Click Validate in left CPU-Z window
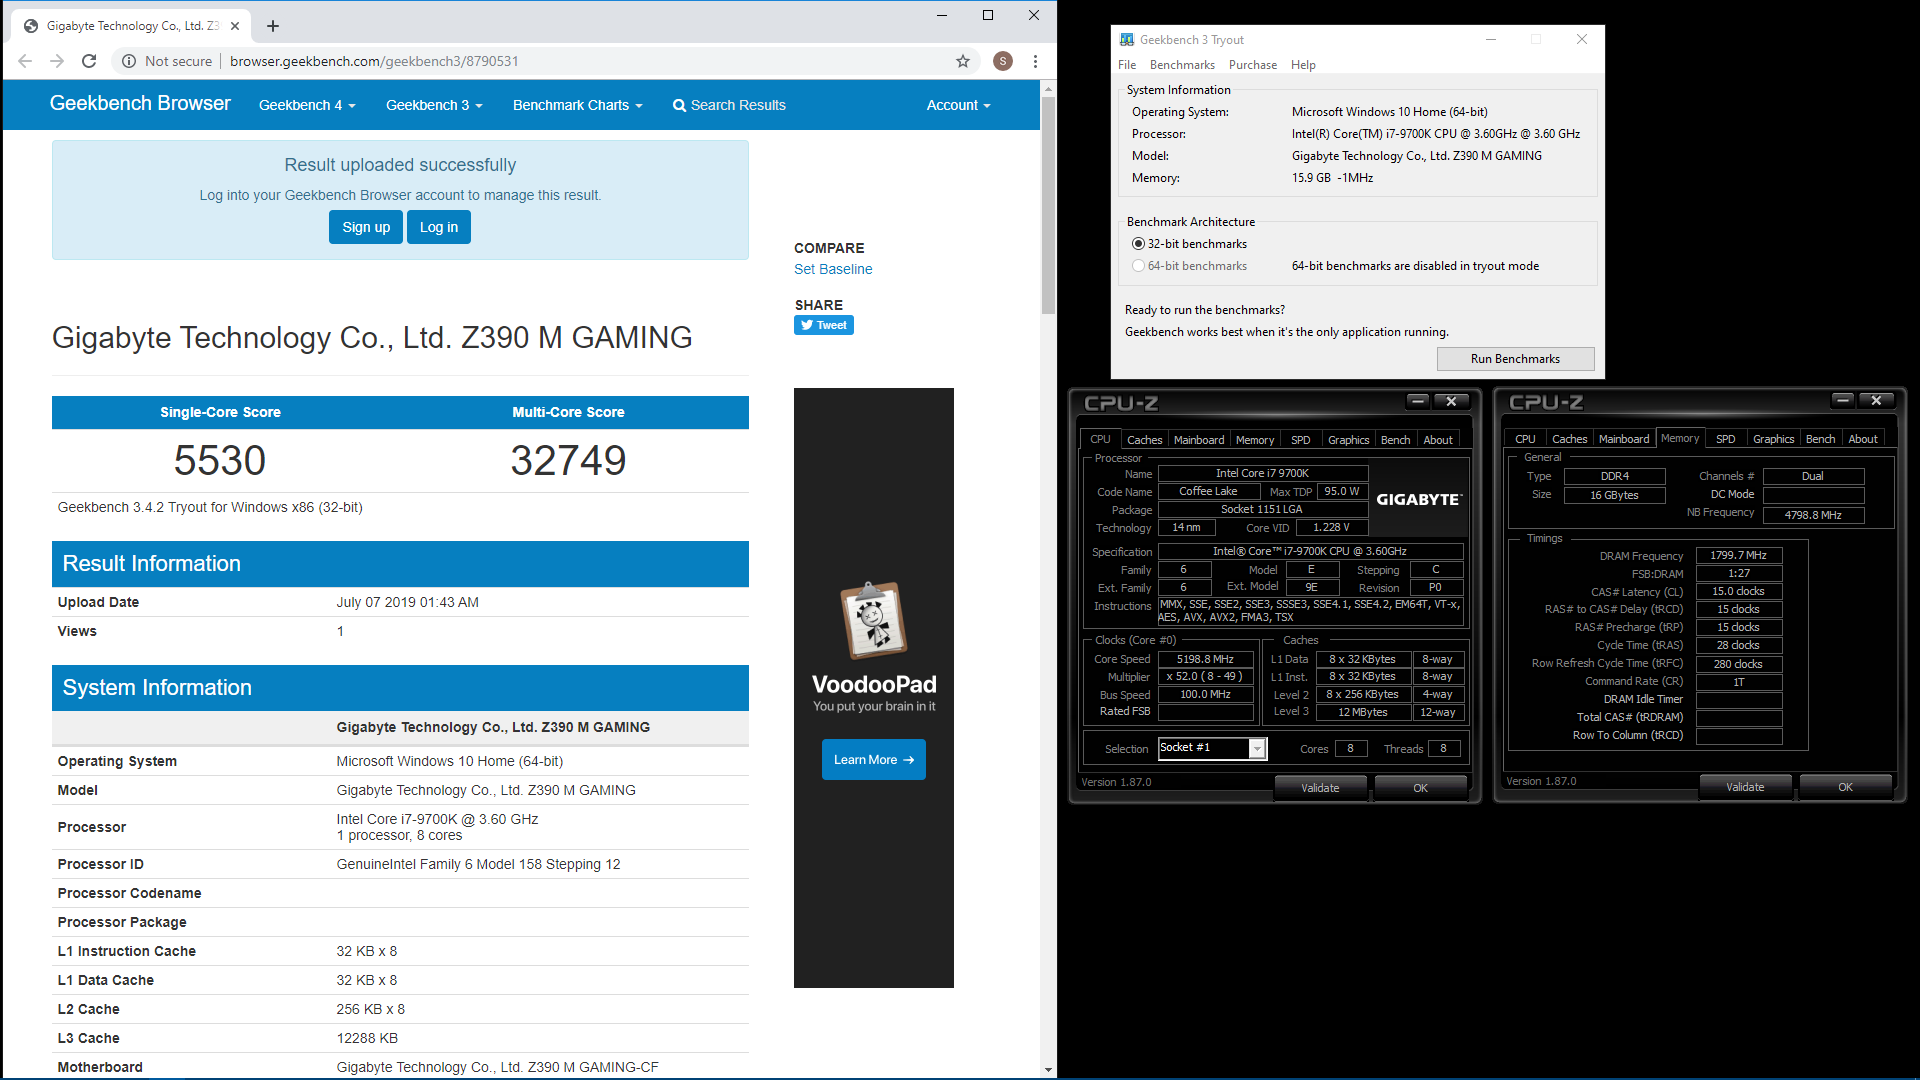Screen dimensions: 1920x1080 [1320, 788]
